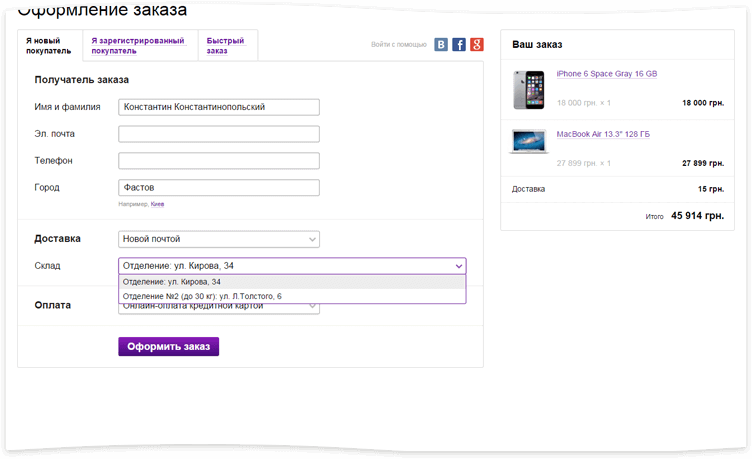This screenshot has width=752, height=459.
Task: Open the 'Я зарегистрированный покупатель' tab
Action: (138, 45)
